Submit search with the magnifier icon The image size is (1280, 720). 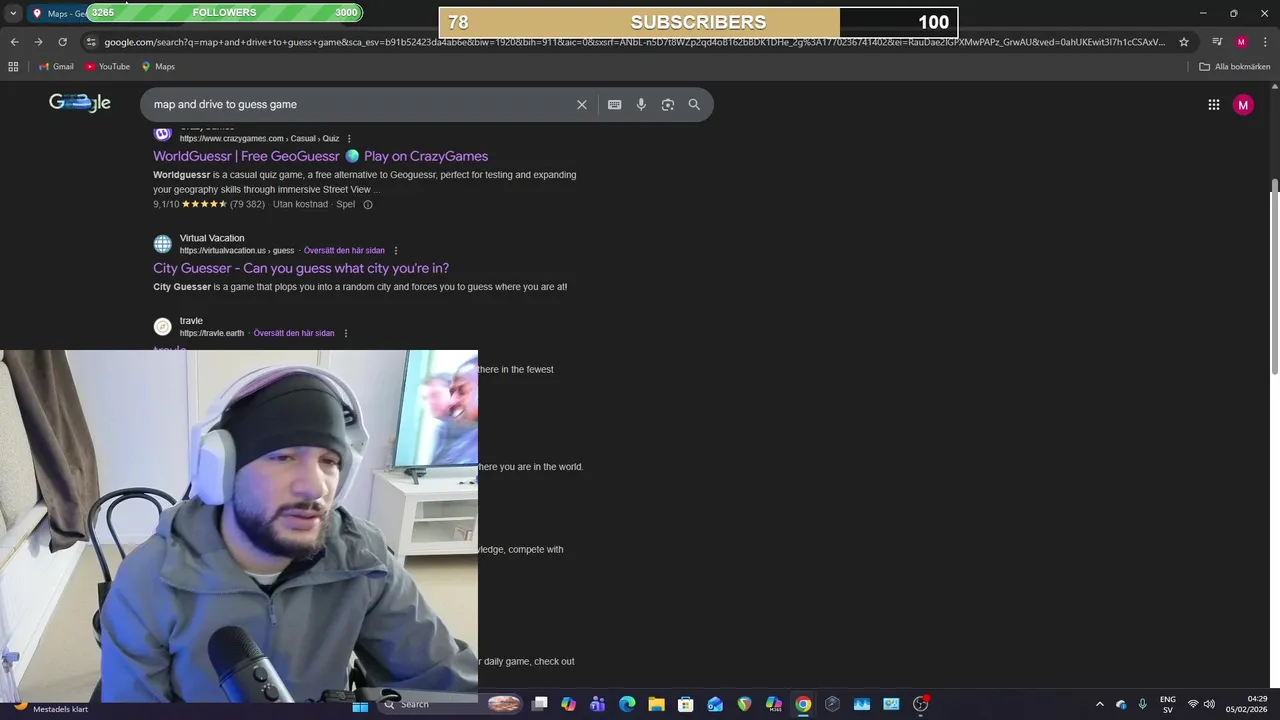[x=694, y=104]
